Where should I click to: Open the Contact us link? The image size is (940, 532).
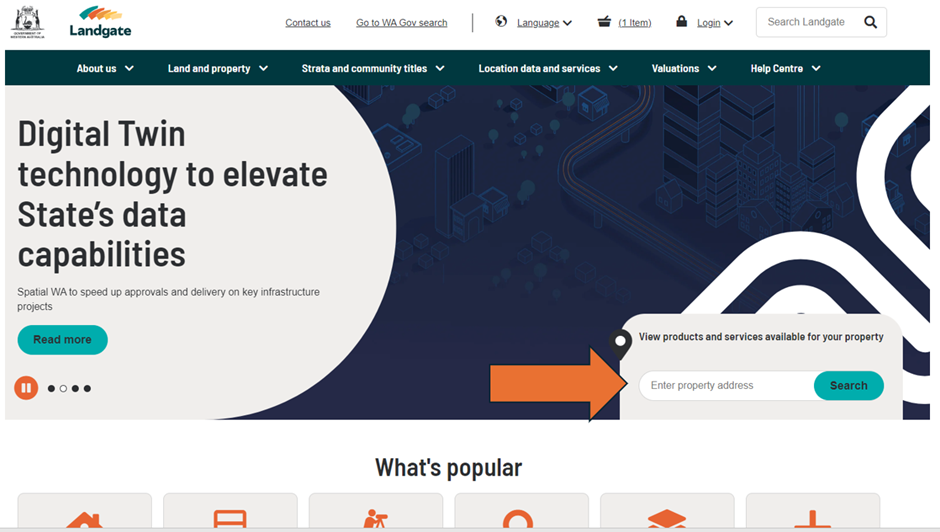click(308, 23)
